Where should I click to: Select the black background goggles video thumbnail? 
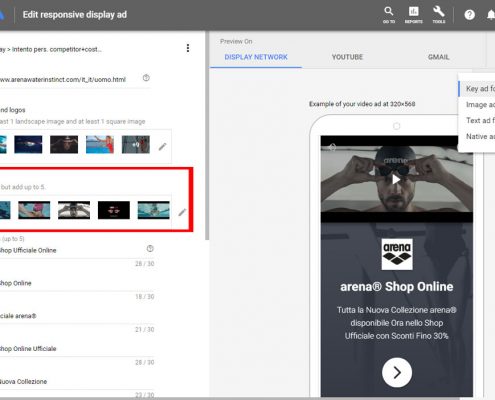point(114,210)
